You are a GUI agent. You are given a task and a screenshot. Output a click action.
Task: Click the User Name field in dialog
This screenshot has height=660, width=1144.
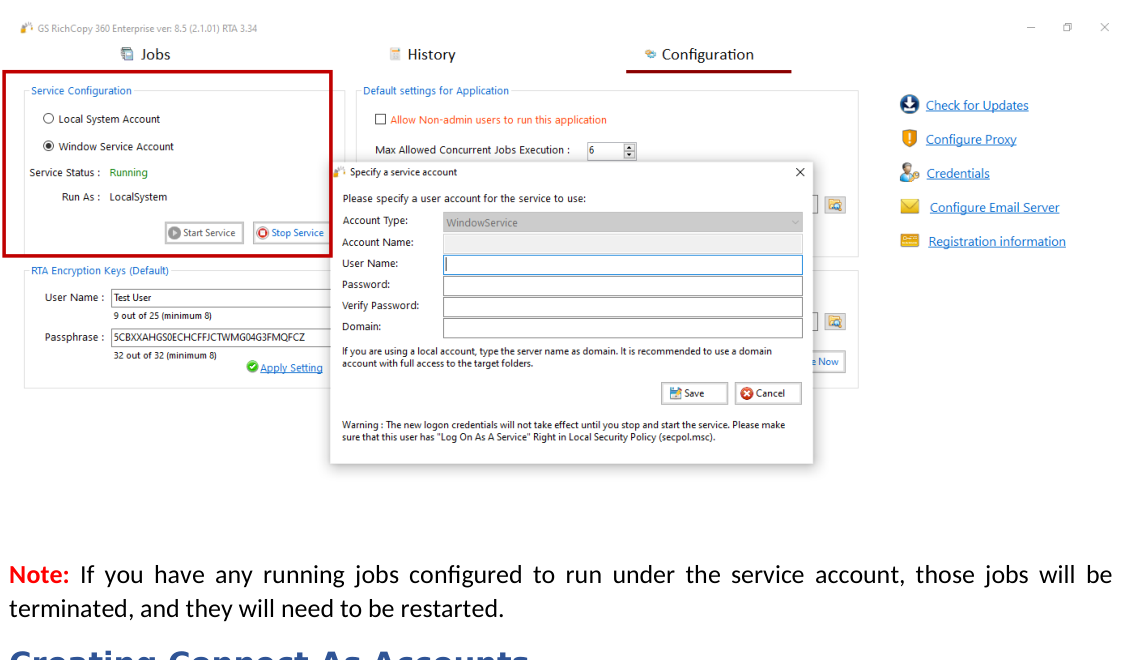point(622,264)
